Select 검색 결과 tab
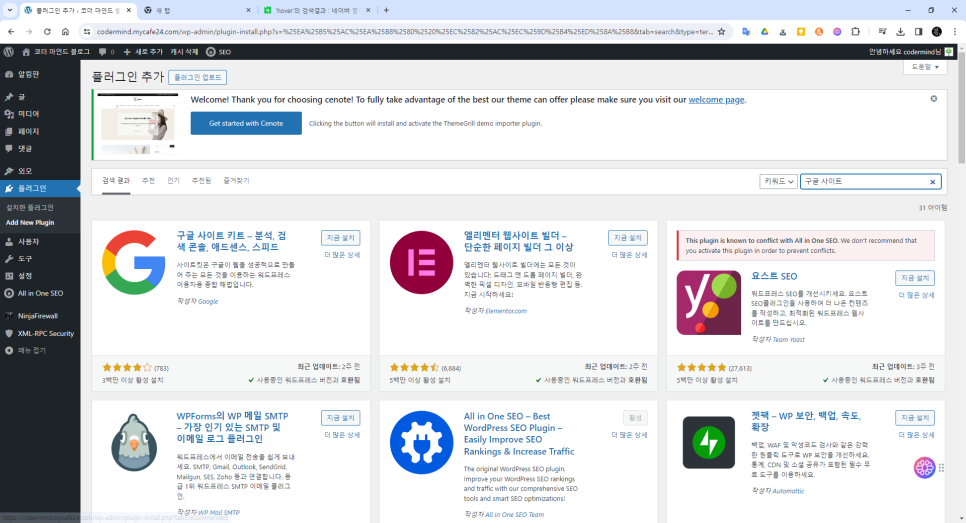 point(116,180)
